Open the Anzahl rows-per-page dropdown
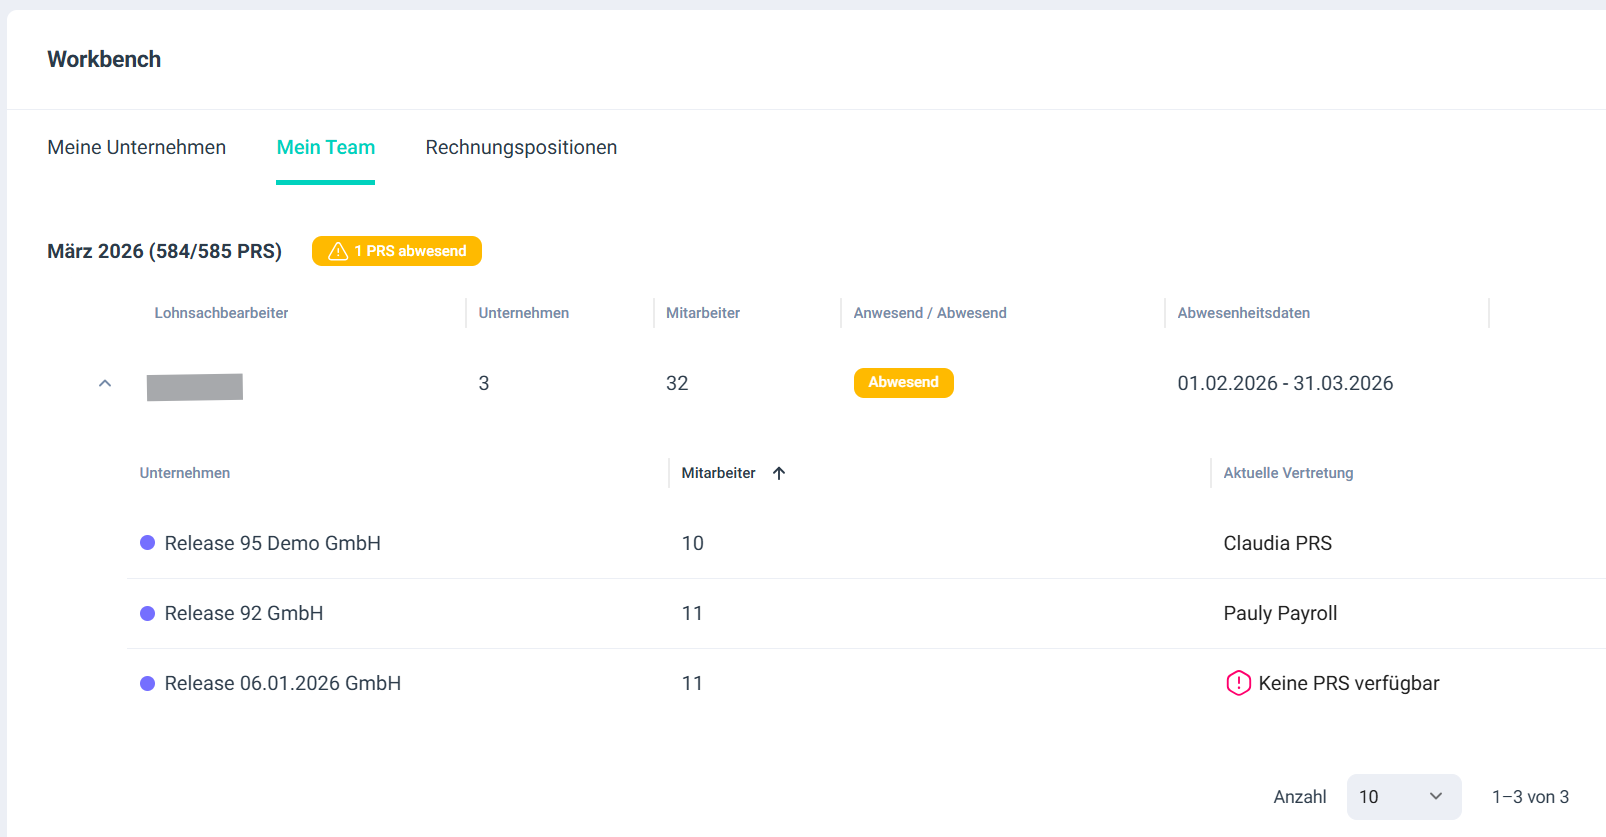This screenshot has width=1606, height=837. pos(1403,797)
